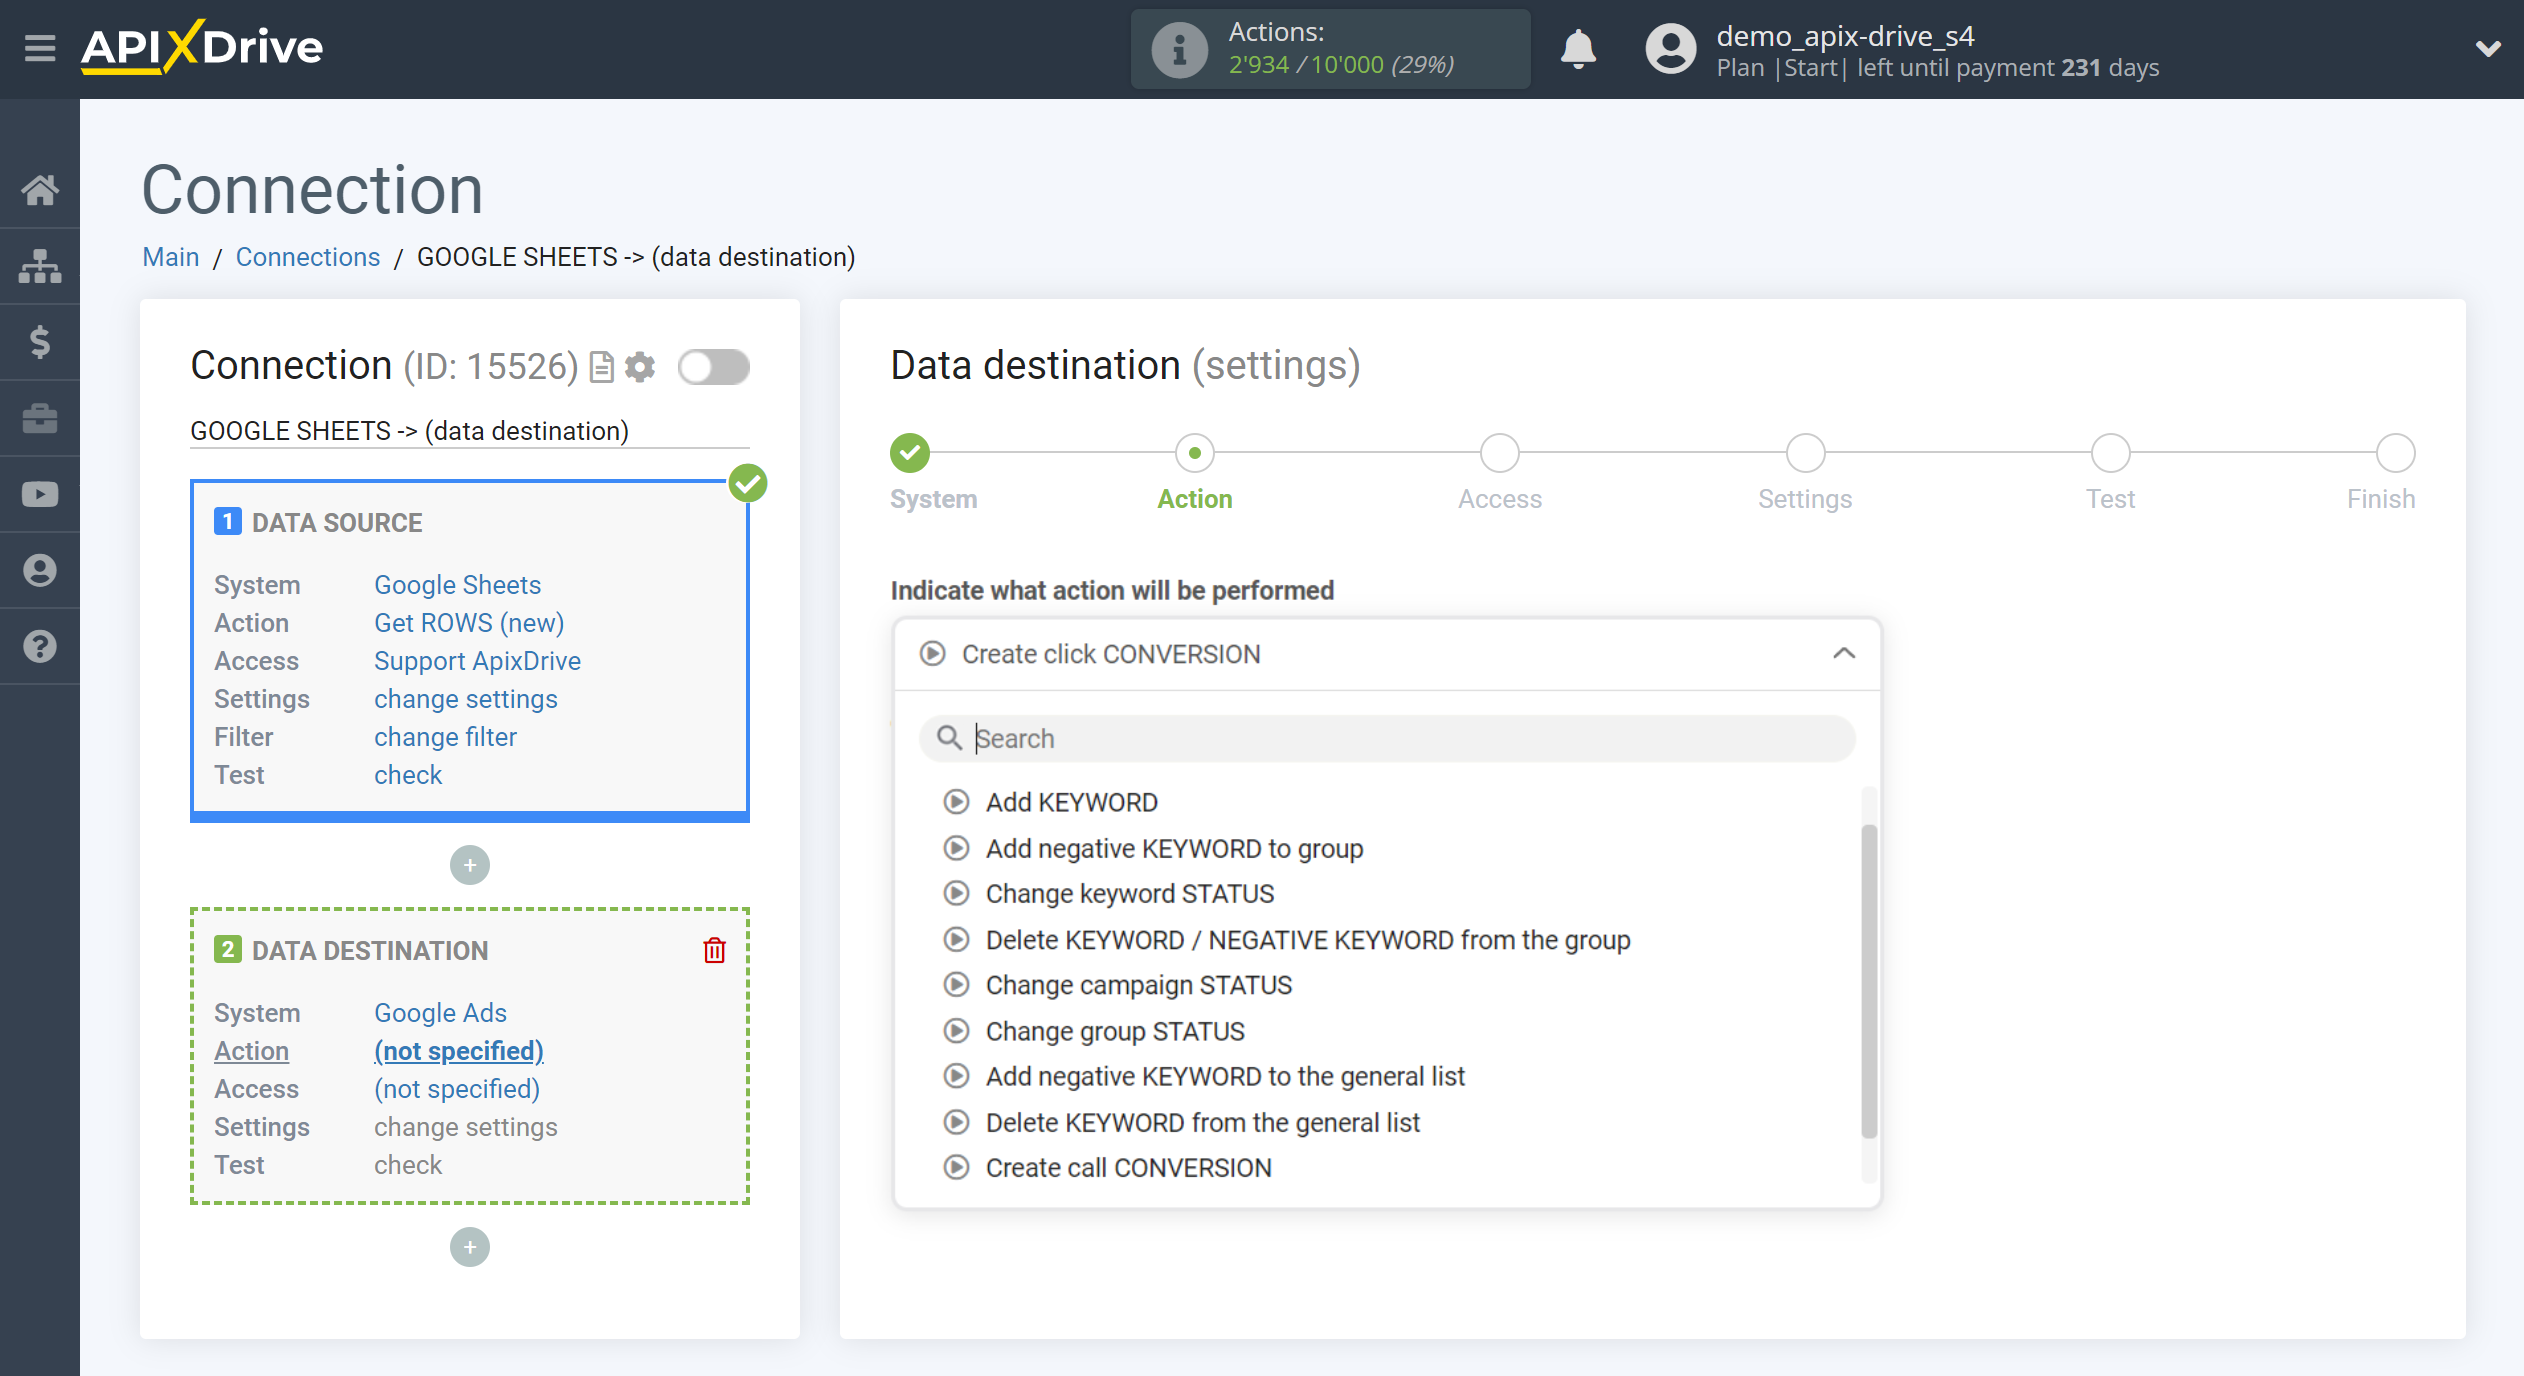
Task: Go to the Settings step
Action: click(1805, 453)
